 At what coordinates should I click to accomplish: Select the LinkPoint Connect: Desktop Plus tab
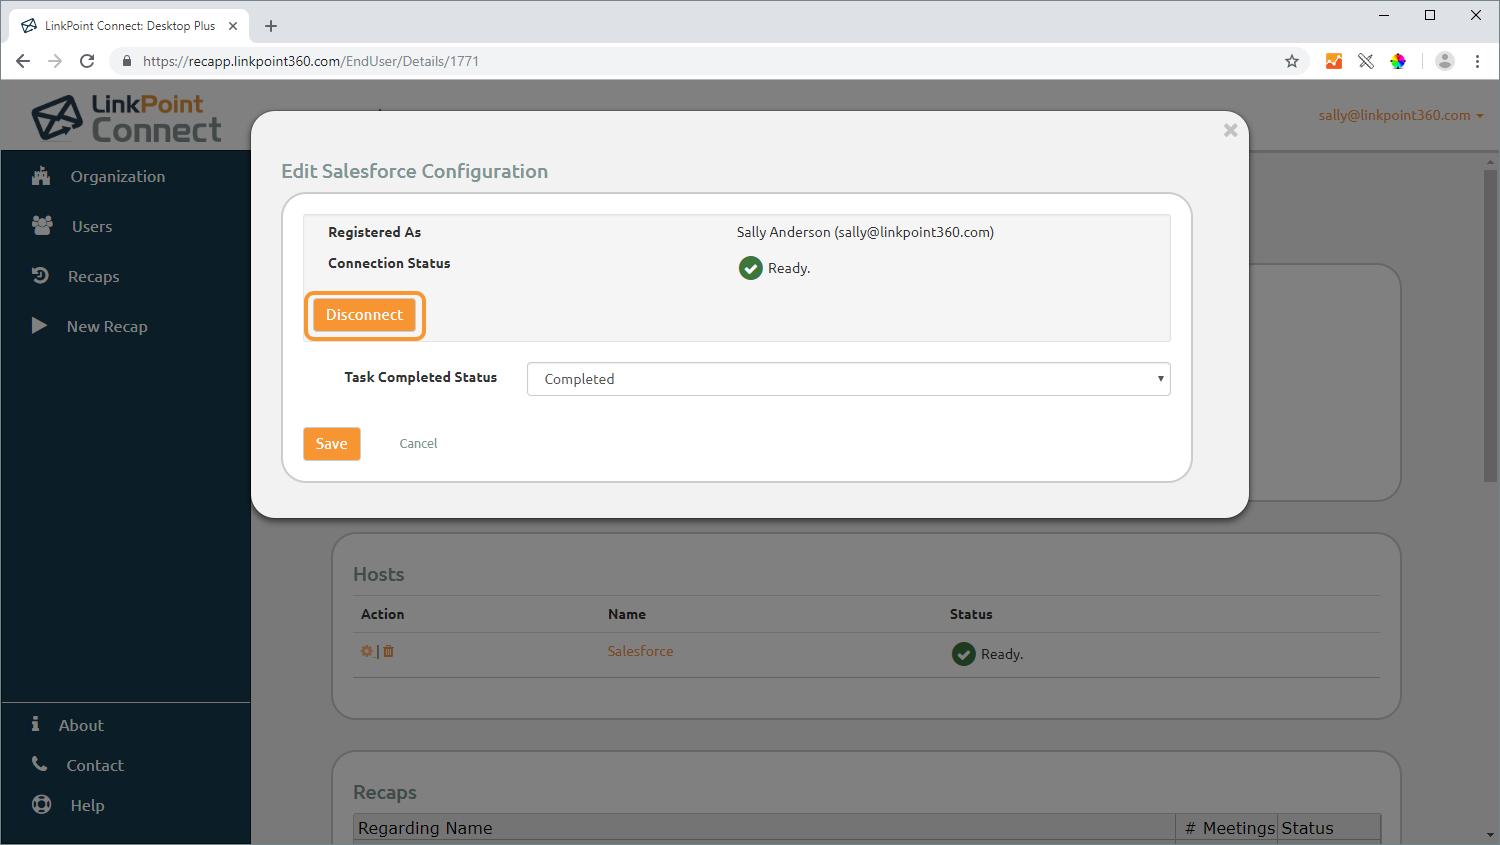click(x=129, y=26)
